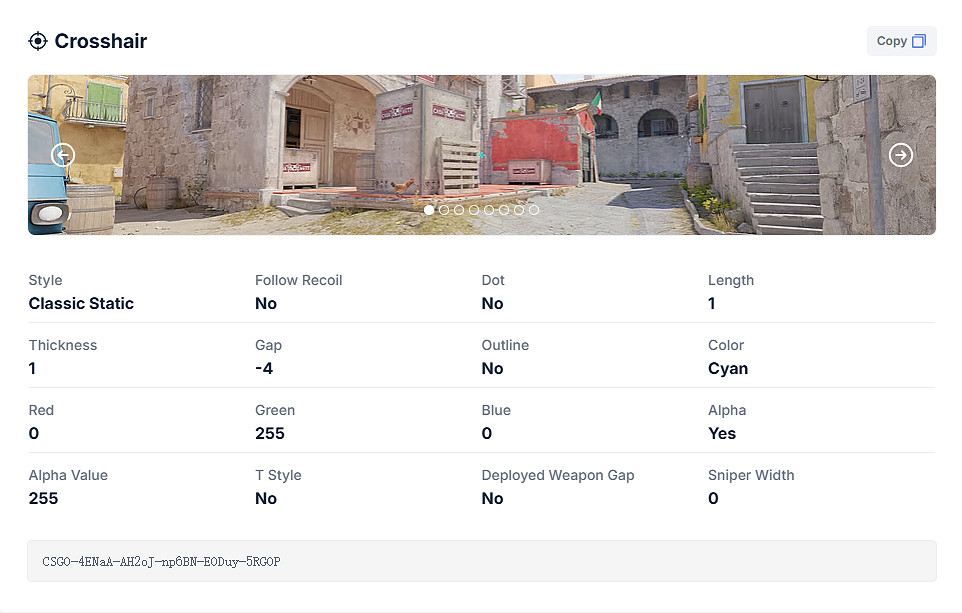Show the last carousel slide dot
This screenshot has height=613, width=962.
point(534,210)
